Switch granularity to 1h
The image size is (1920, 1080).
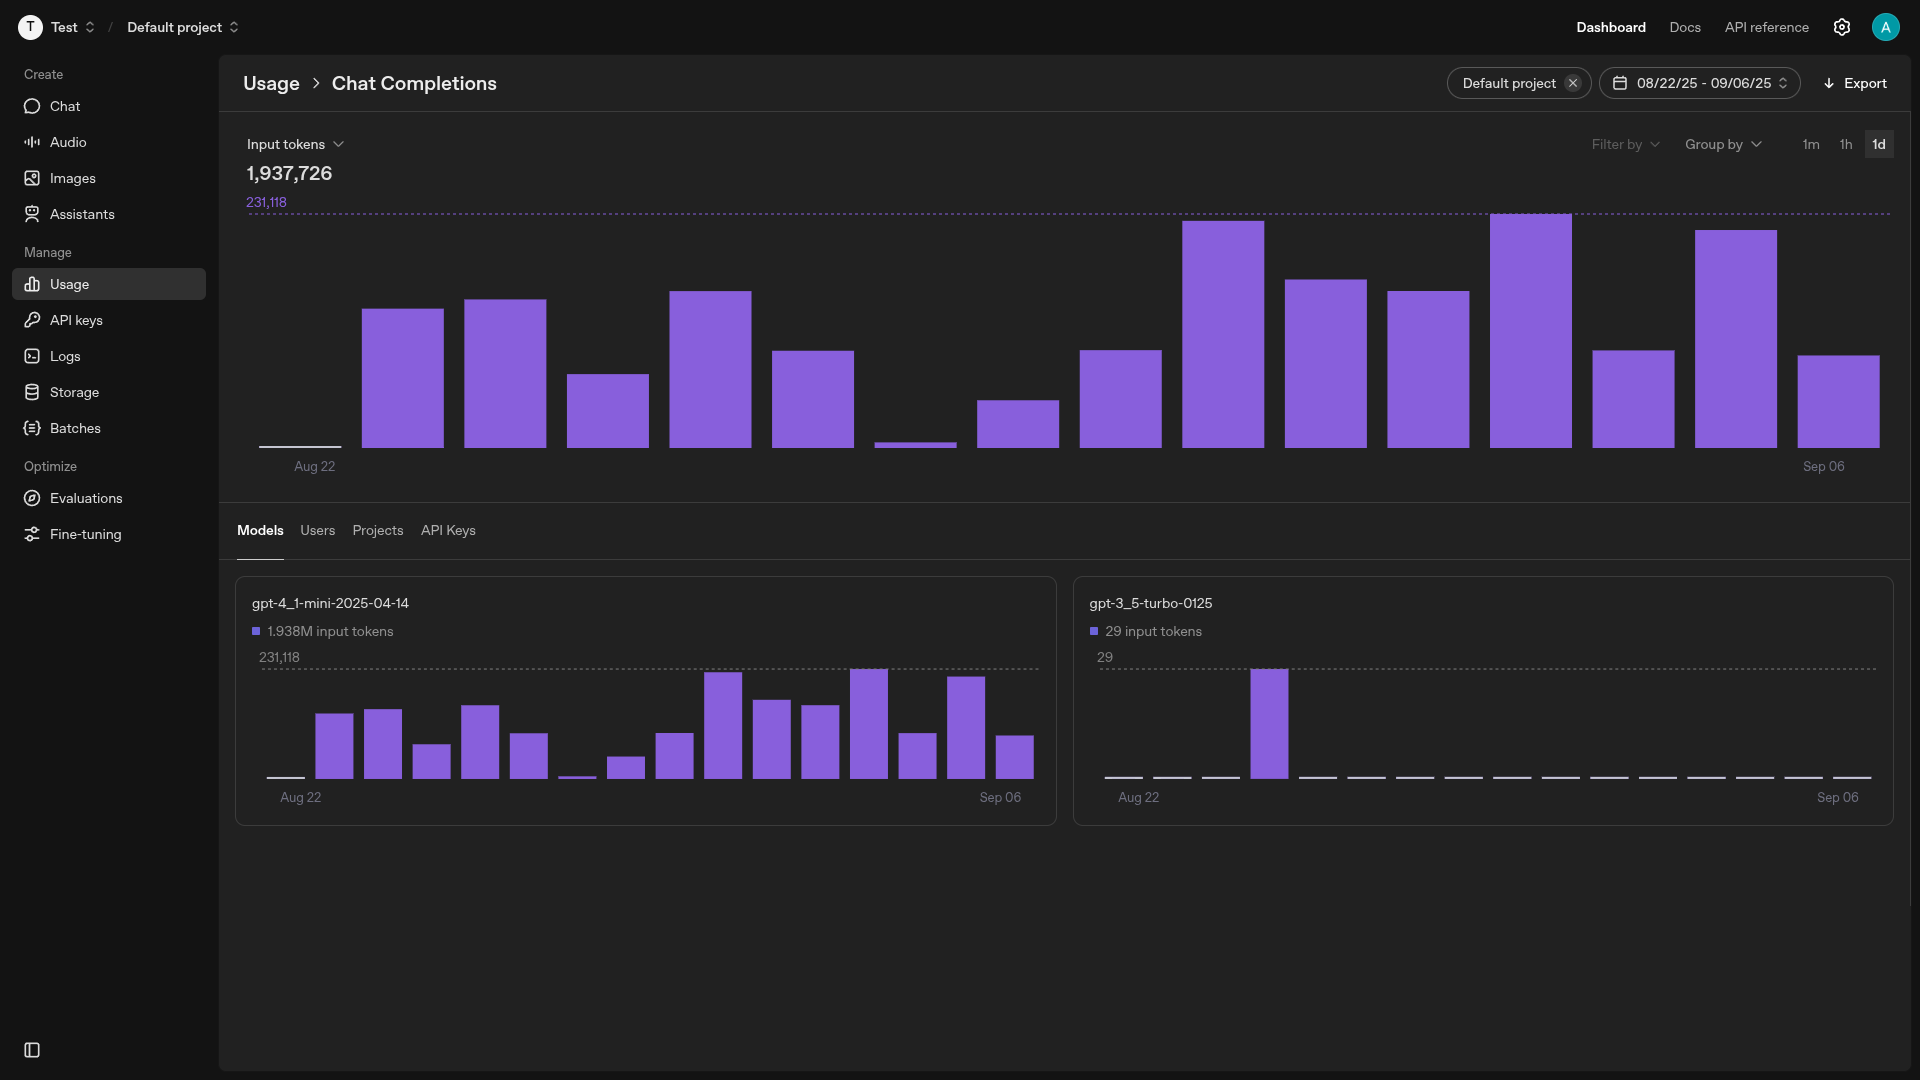pyautogui.click(x=1846, y=144)
